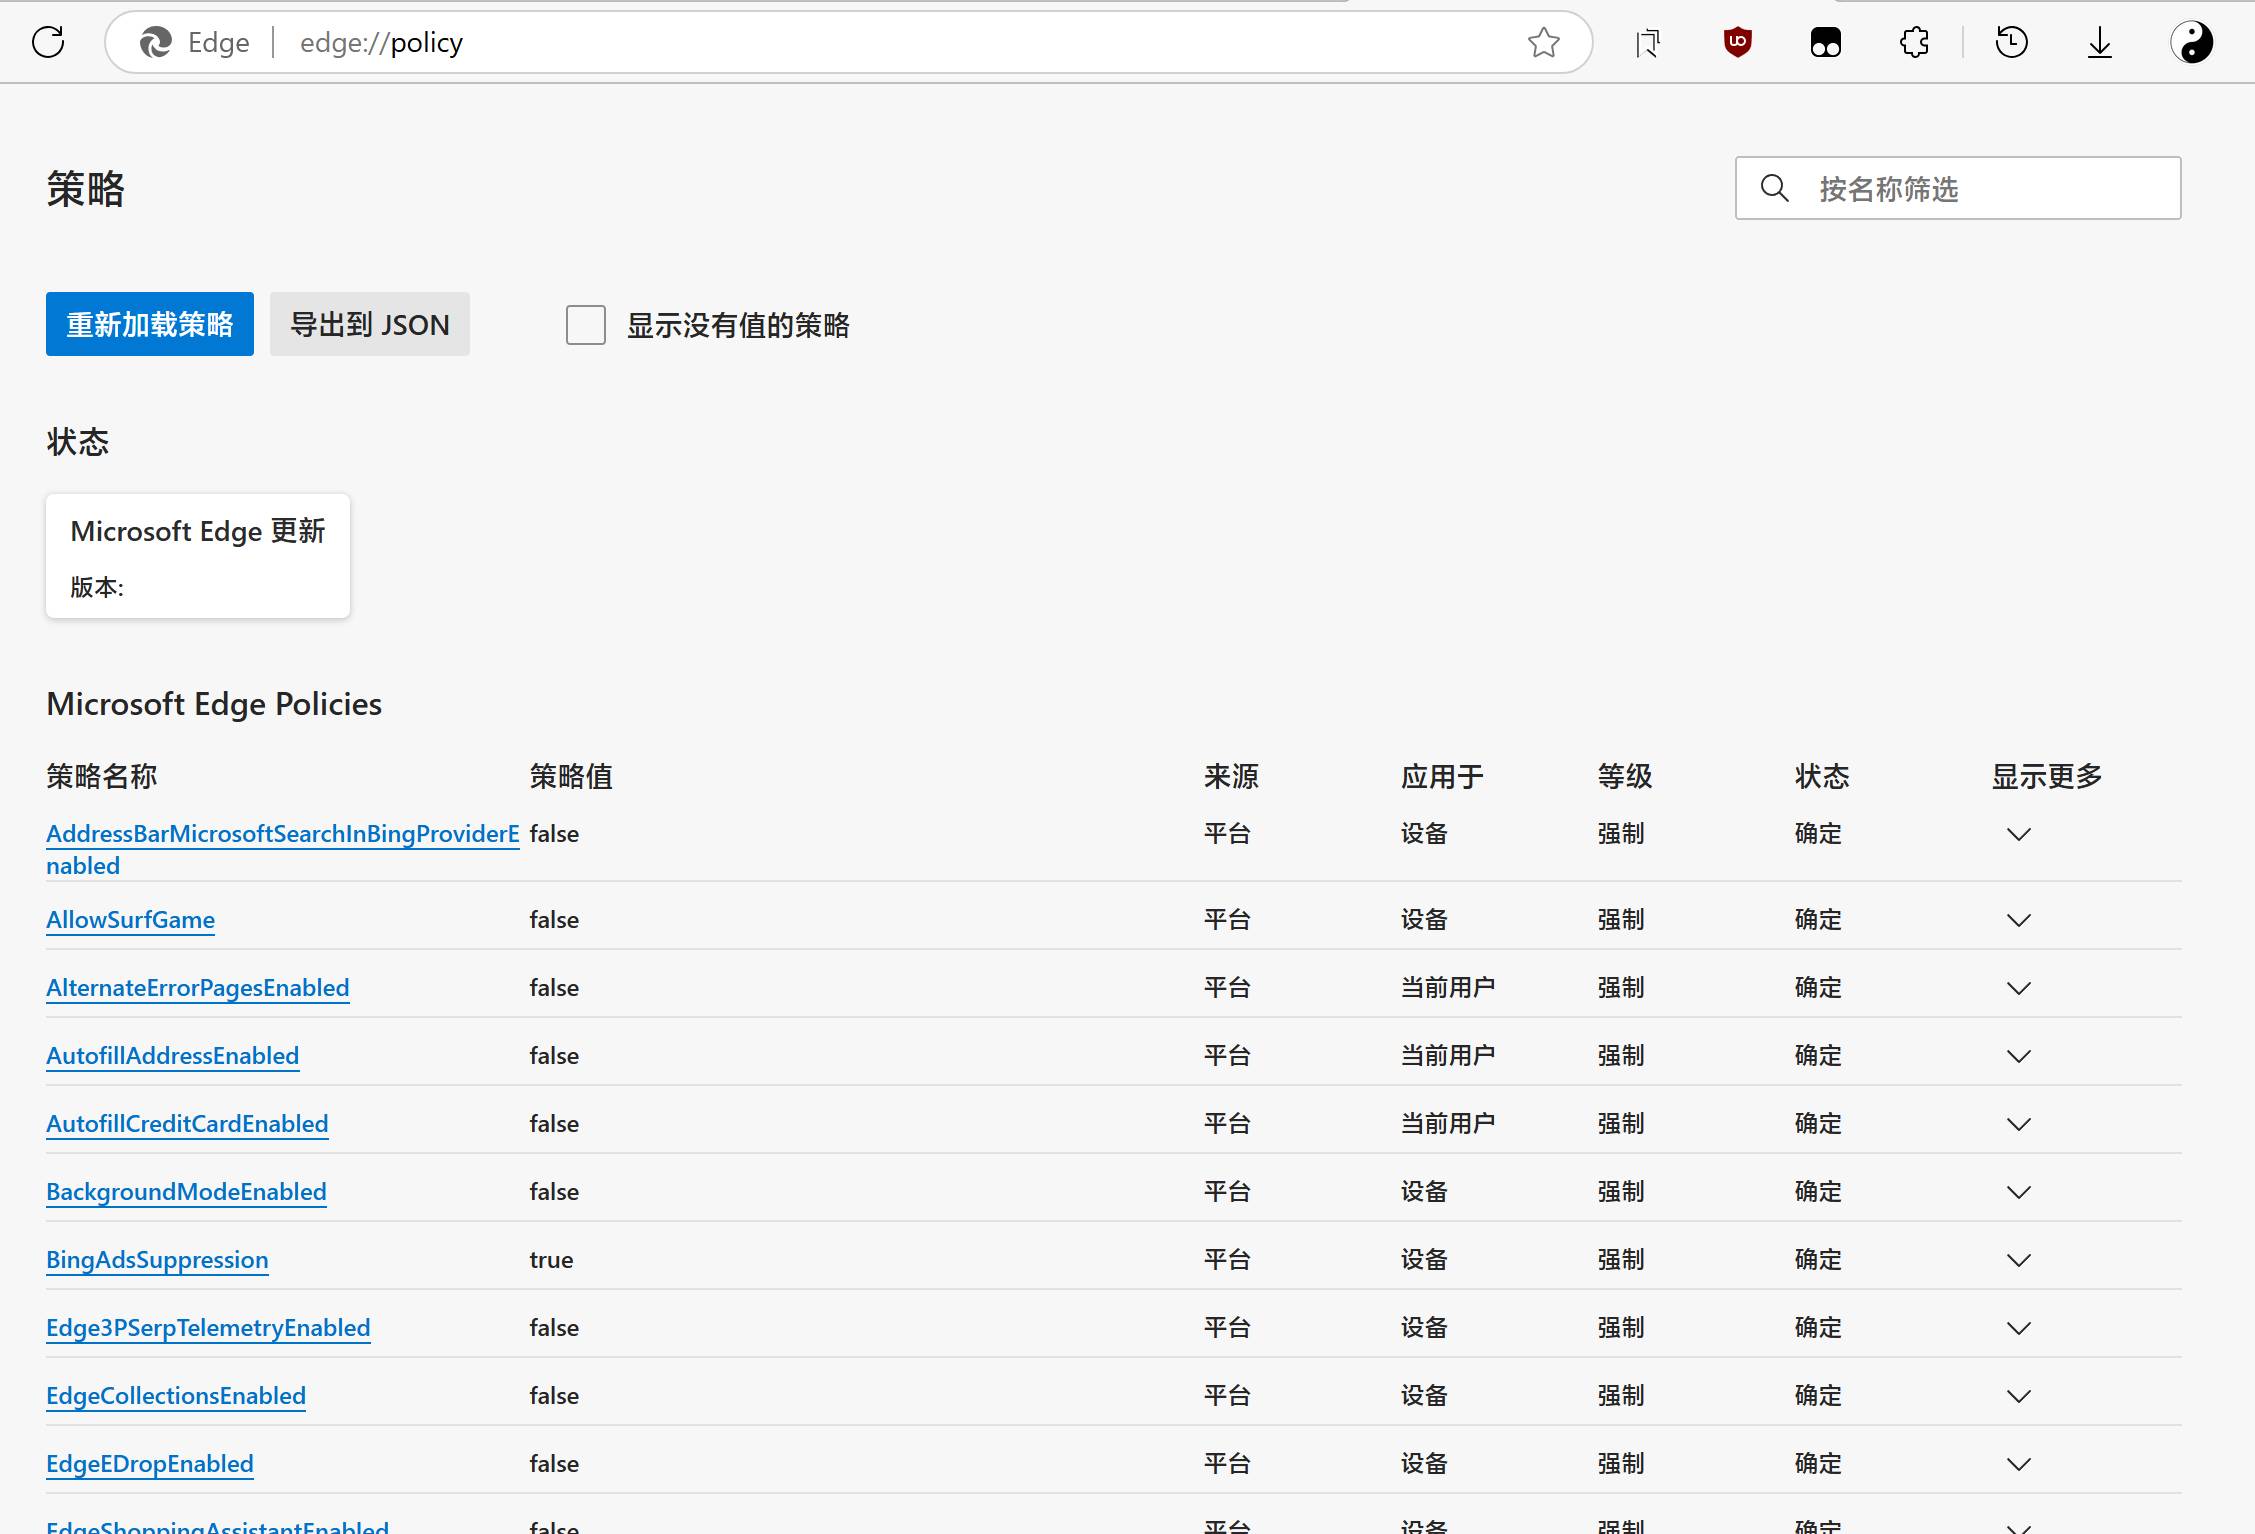Add page to favorites star icon
Screen dimensions: 2255x1534
pos(1543,42)
